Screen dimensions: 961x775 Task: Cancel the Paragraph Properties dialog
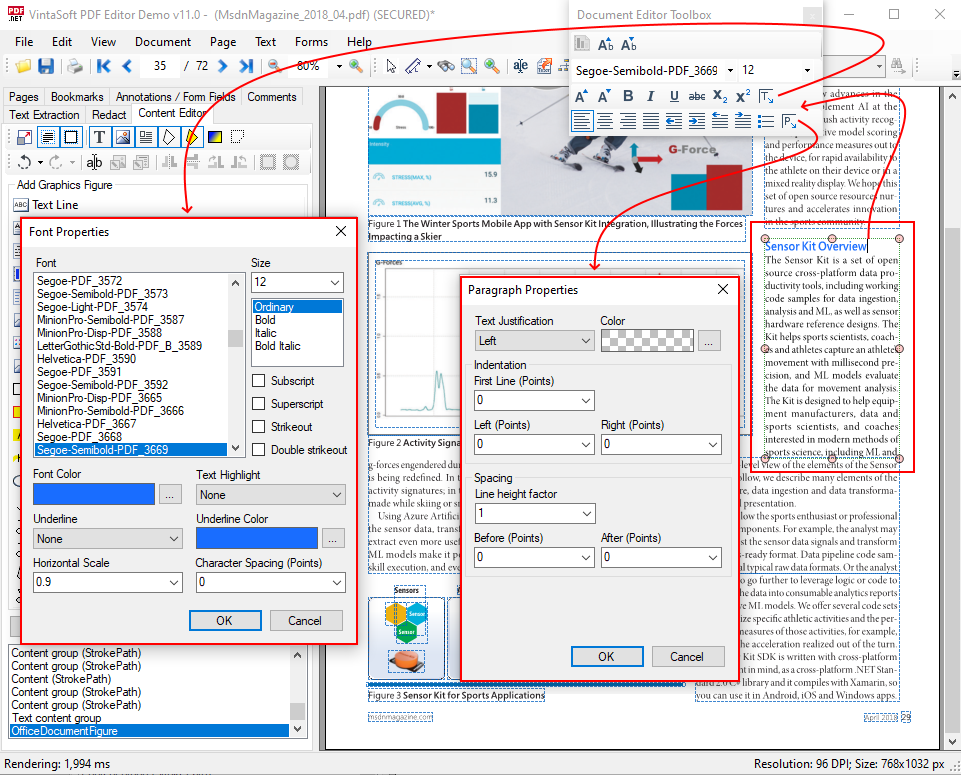[687, 657]
